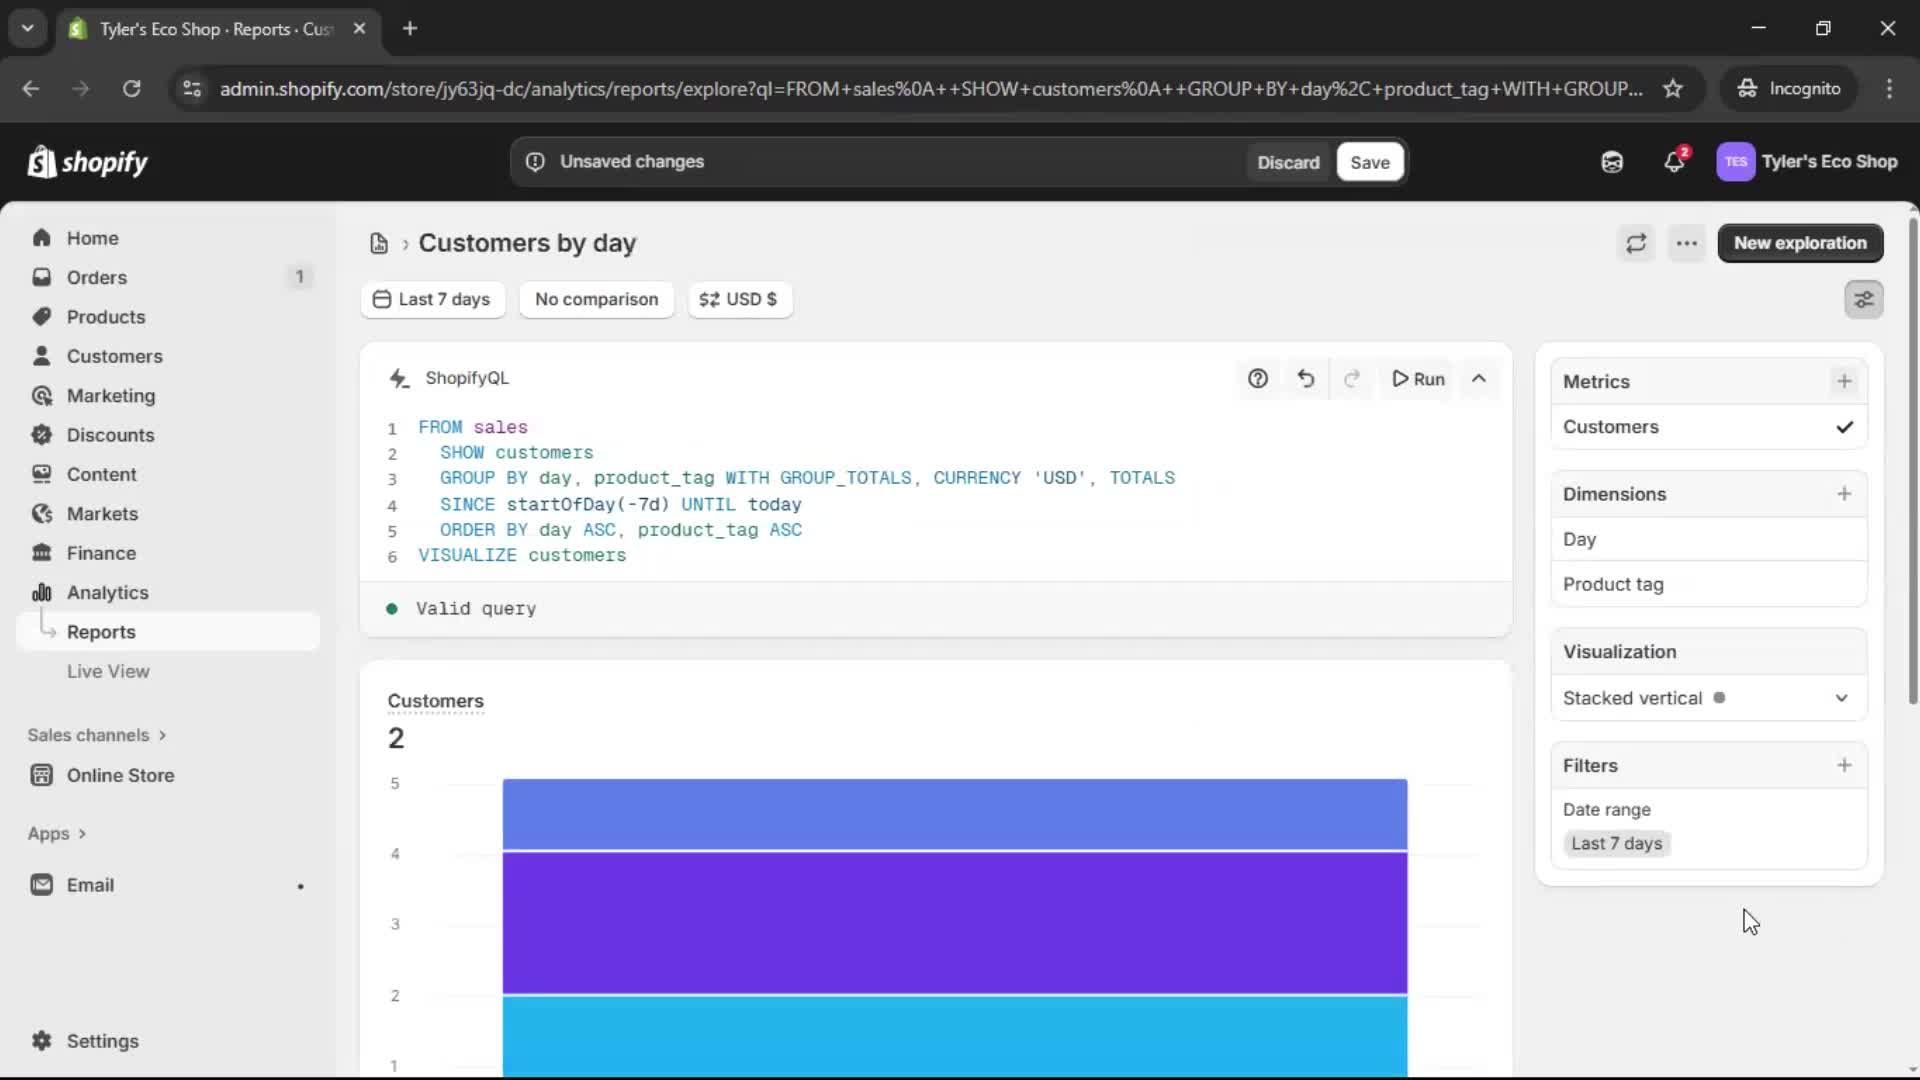Screen dimensions: 1920x1080
Task: Open the more actions ellipsis menu
Action: click(1687, 243)
